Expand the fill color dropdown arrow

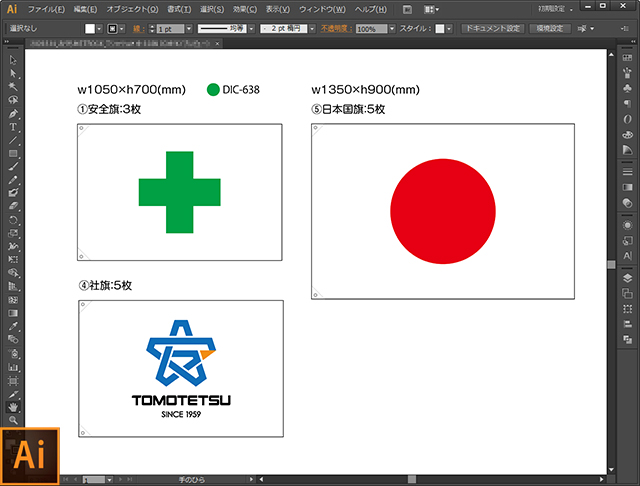tap(99, 29)
